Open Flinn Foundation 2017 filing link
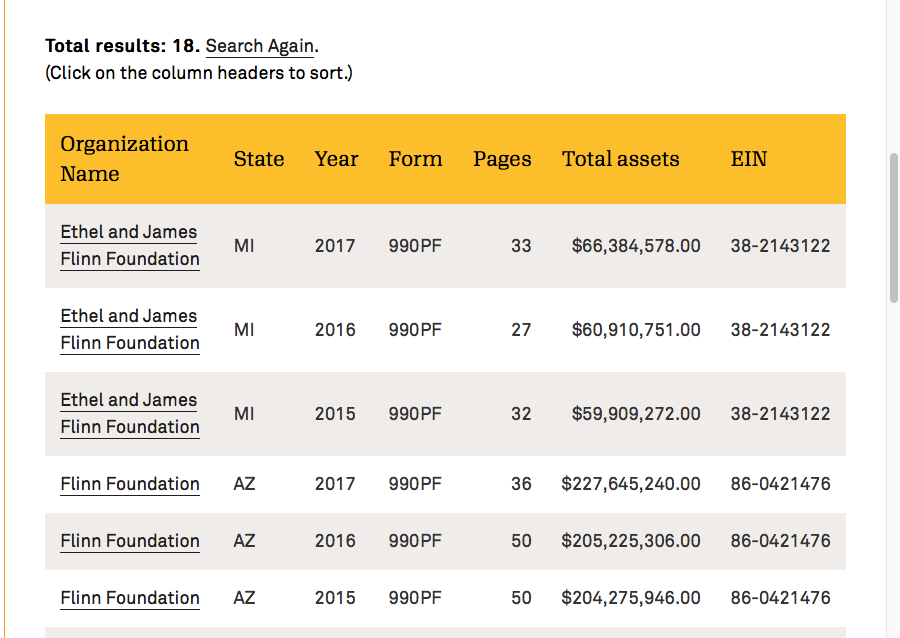 [x=130, y=484]
